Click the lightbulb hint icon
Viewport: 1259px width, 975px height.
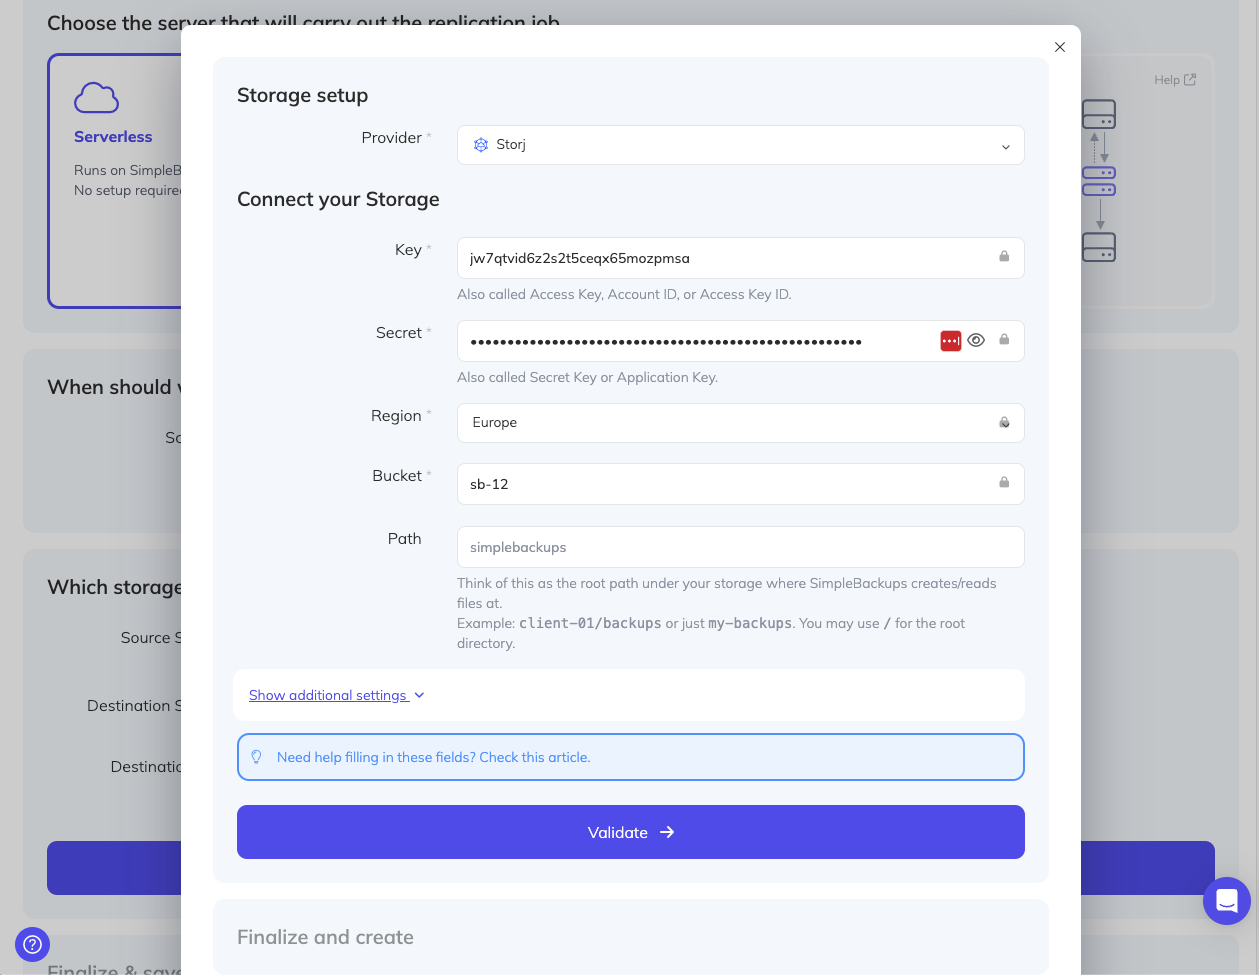[x=257, y=757]
